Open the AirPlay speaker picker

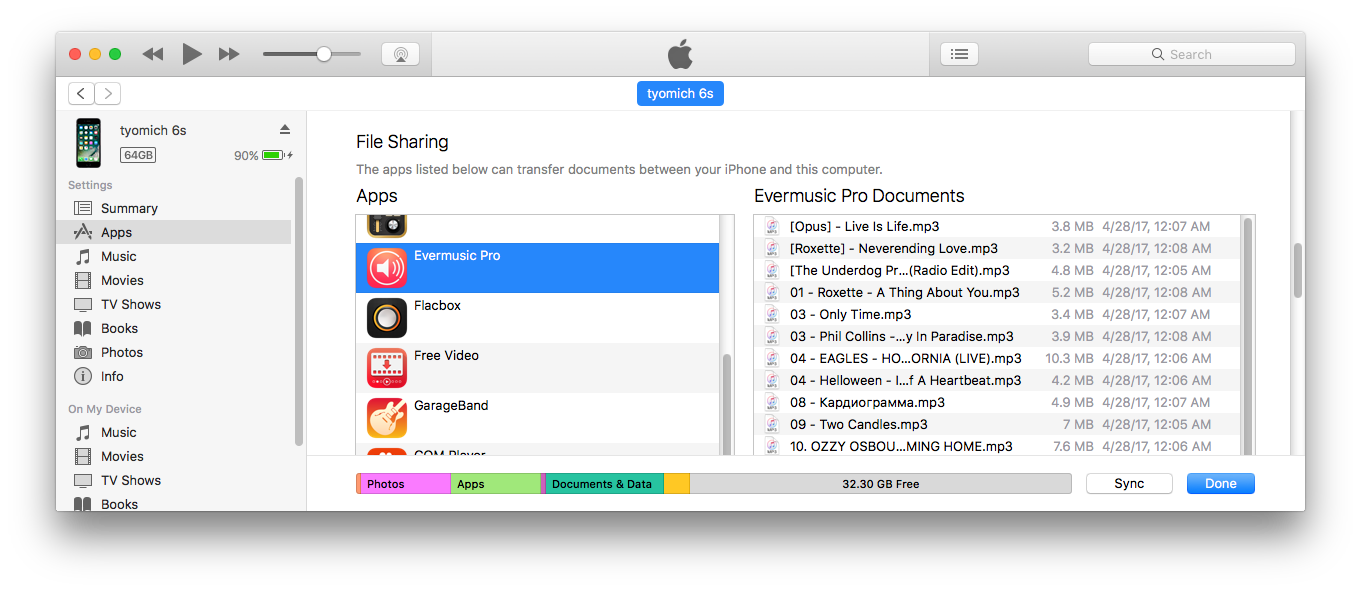pos(400,53)
